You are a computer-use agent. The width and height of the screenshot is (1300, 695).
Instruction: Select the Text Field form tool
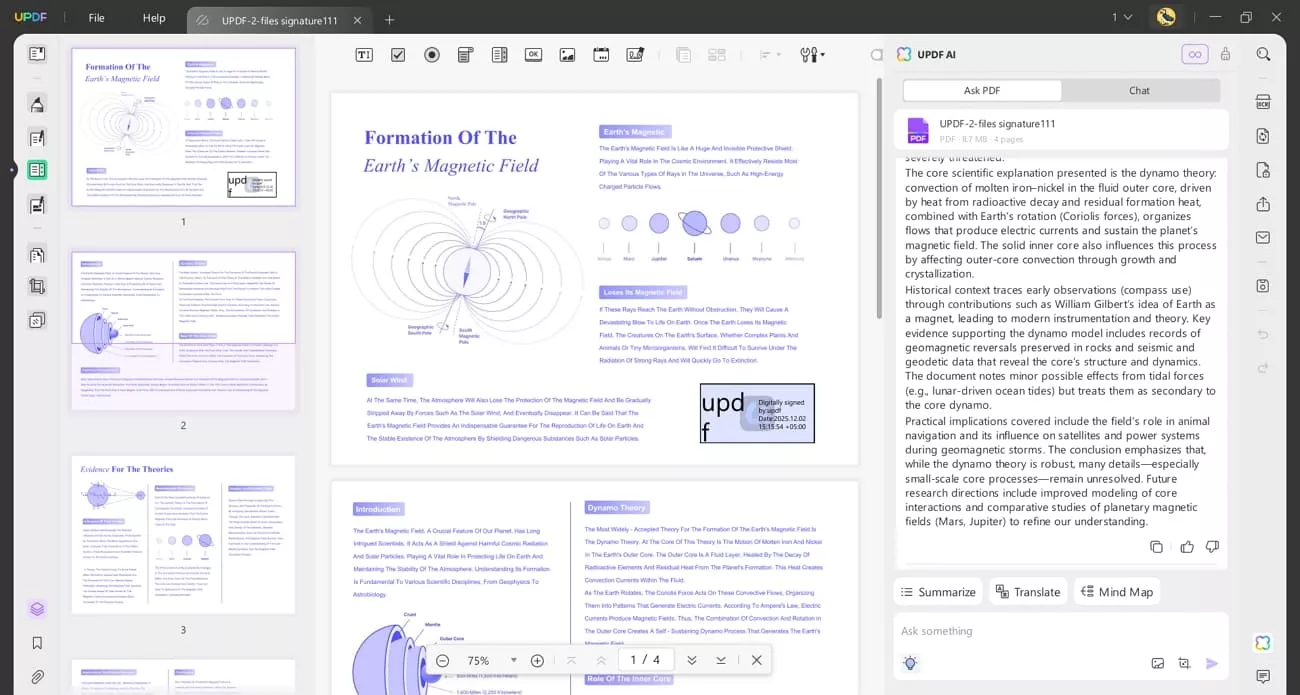click(x=364, y=55)
